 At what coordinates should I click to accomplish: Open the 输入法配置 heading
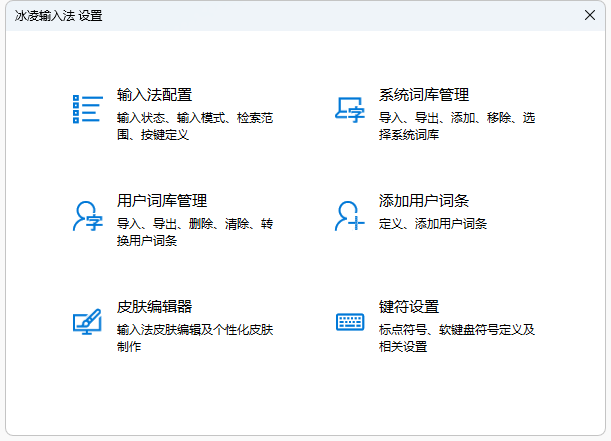tap(154, 95)
